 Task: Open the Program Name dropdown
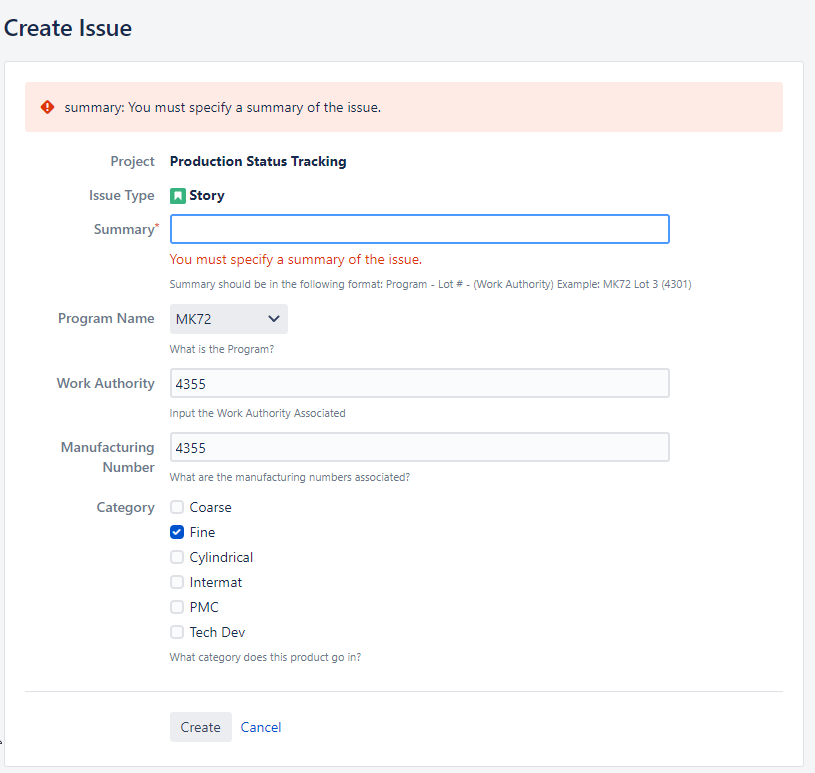[x=228, y=318]
